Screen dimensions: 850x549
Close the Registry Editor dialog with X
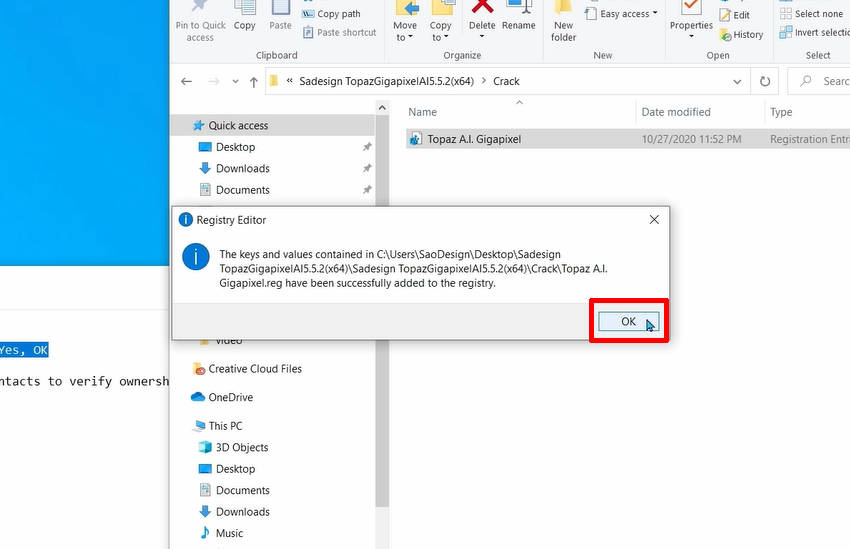(654, 219)
